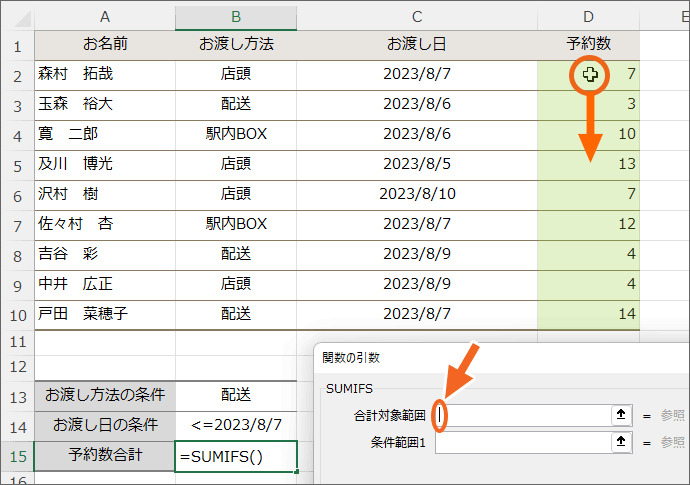Image resolution: width=690 pixels, height=485 pixels.
Task: Click the collapse-dialog icon for 条件範囲1
Action: click(x=621, y=441)
